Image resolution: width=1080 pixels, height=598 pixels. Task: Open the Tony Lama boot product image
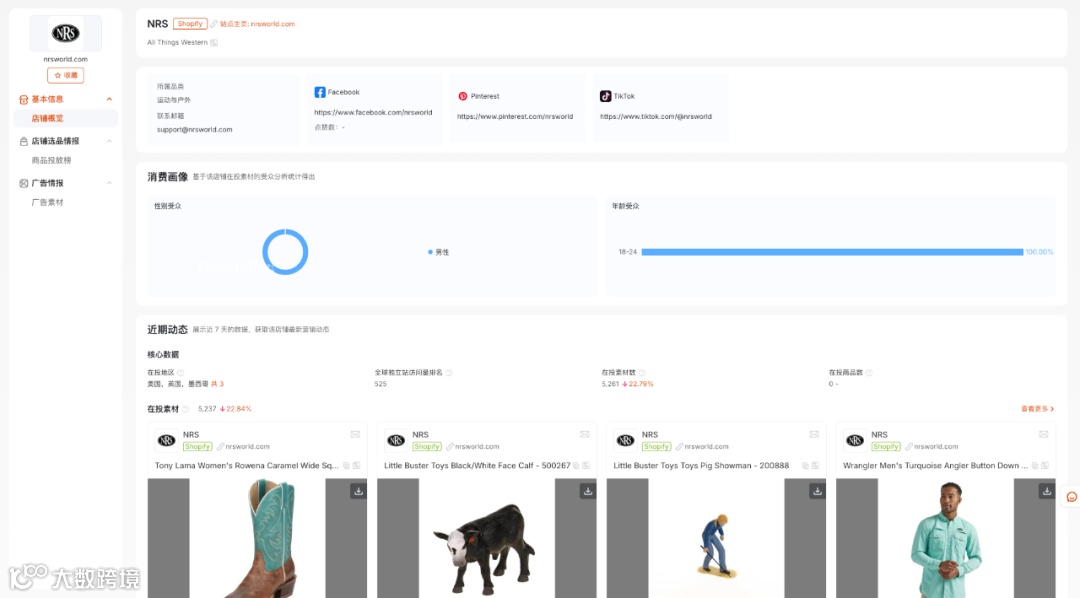tap(258, 538)
